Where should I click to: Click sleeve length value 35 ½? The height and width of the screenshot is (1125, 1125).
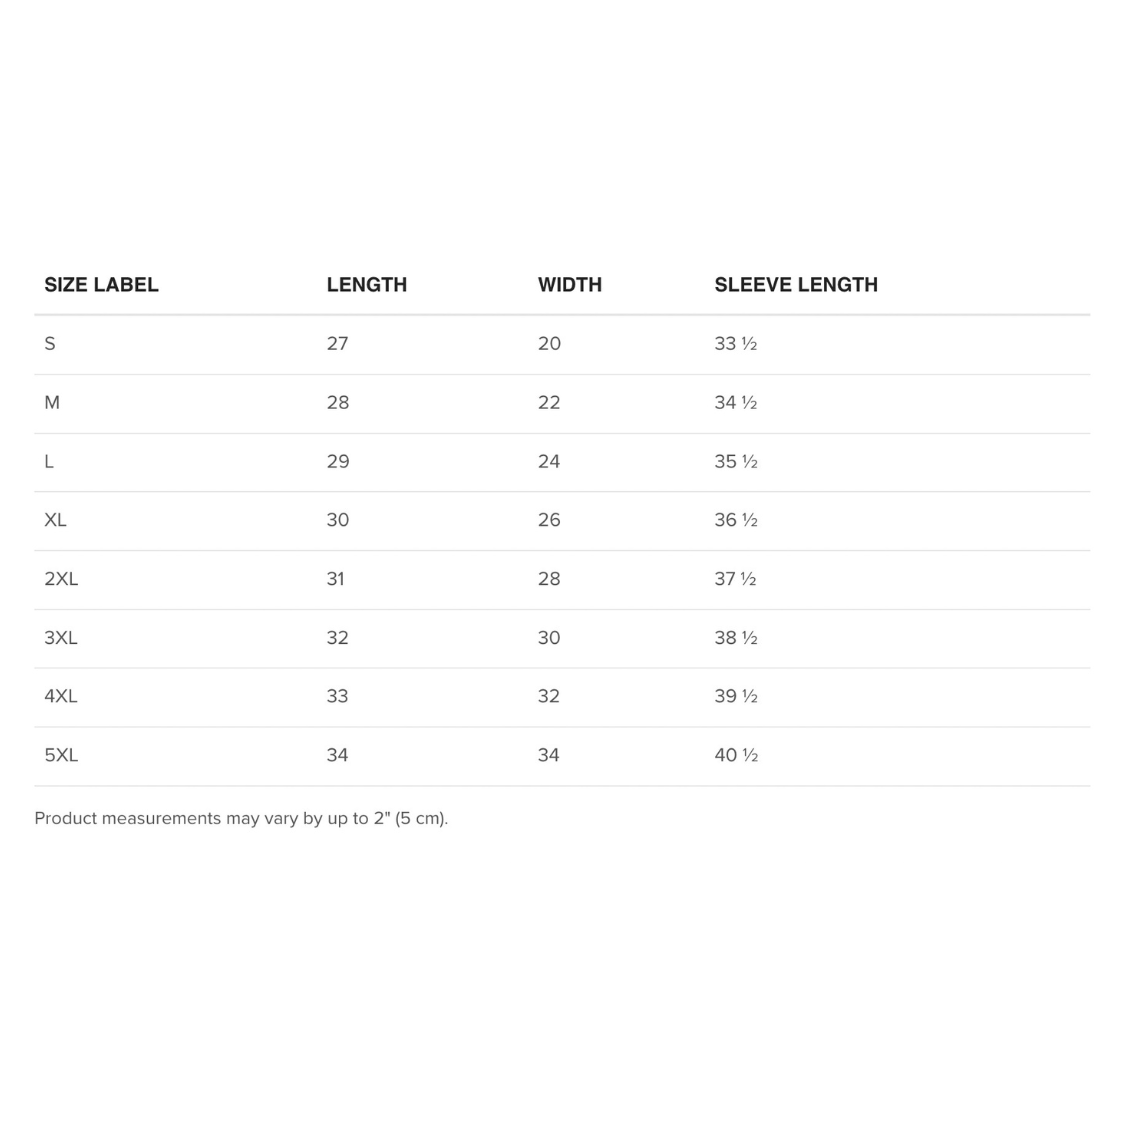pyautogui.click(x=735, y=462)
